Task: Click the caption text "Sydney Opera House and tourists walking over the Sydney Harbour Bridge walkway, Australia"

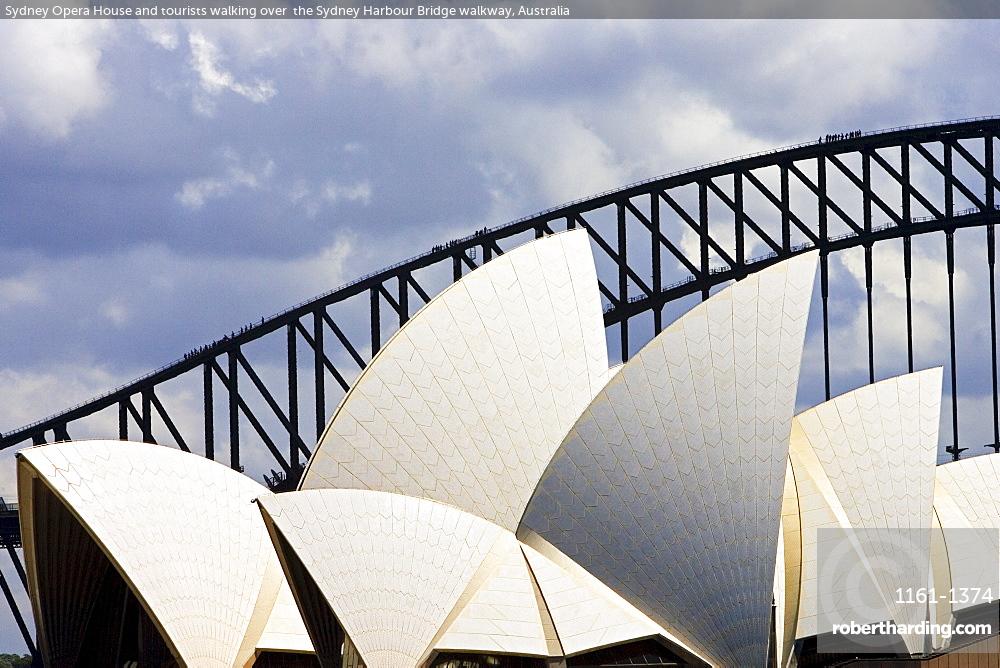Action: [287, 10]
